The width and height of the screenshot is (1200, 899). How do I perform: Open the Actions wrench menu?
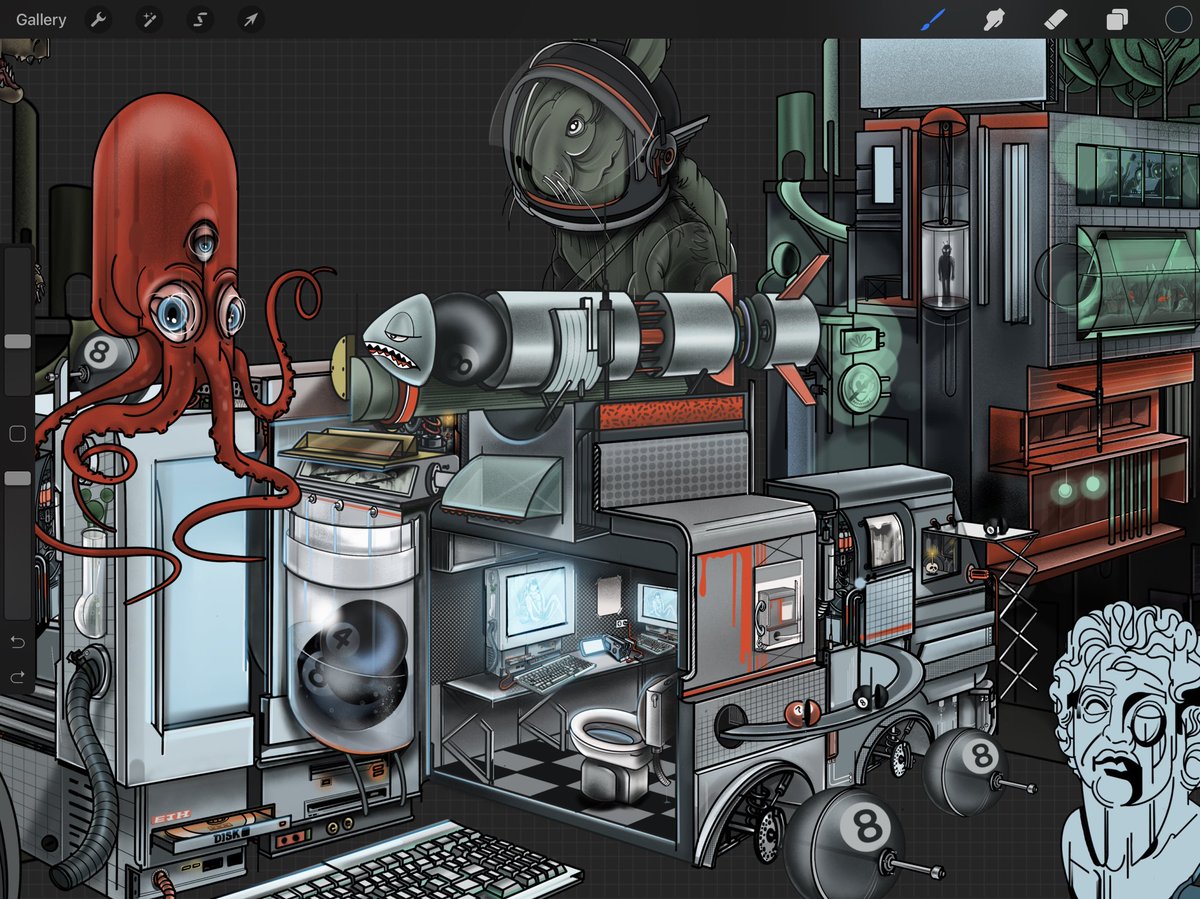tap(98, 19)
